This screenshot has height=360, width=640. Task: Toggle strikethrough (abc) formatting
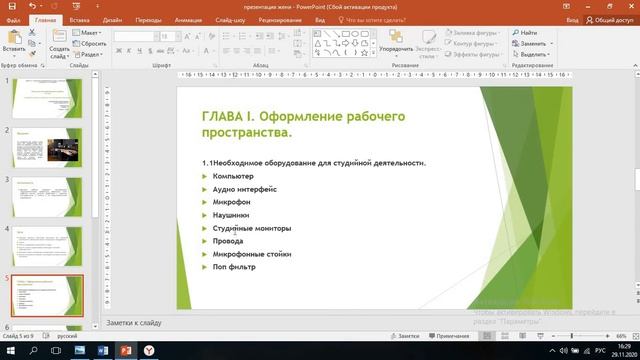pyautogui.click(x=160, y=51)
